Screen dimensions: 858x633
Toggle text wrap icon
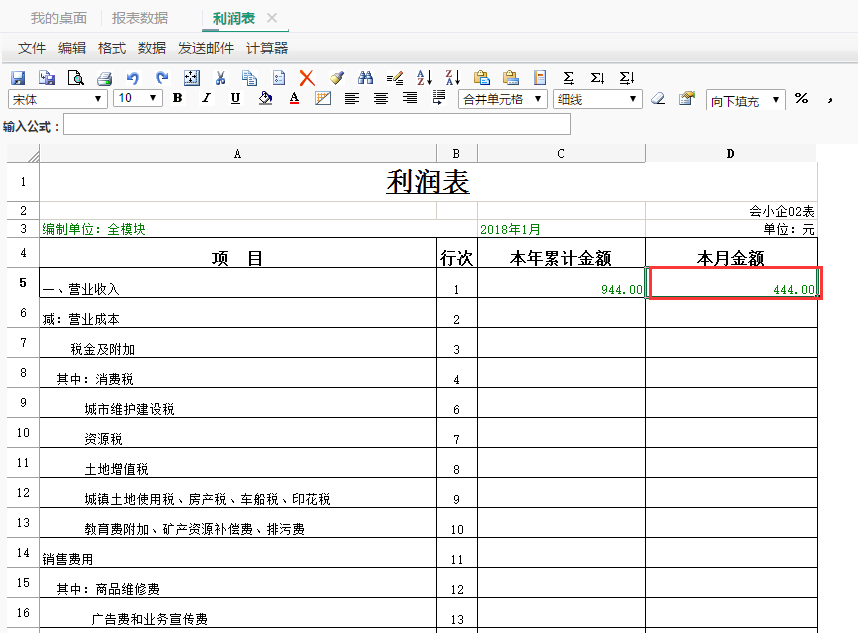(439, 98)
